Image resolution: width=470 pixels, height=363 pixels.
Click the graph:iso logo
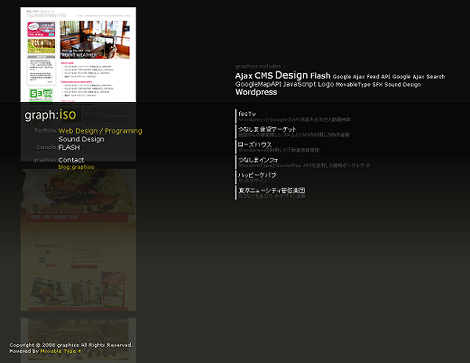coord(50,115)
